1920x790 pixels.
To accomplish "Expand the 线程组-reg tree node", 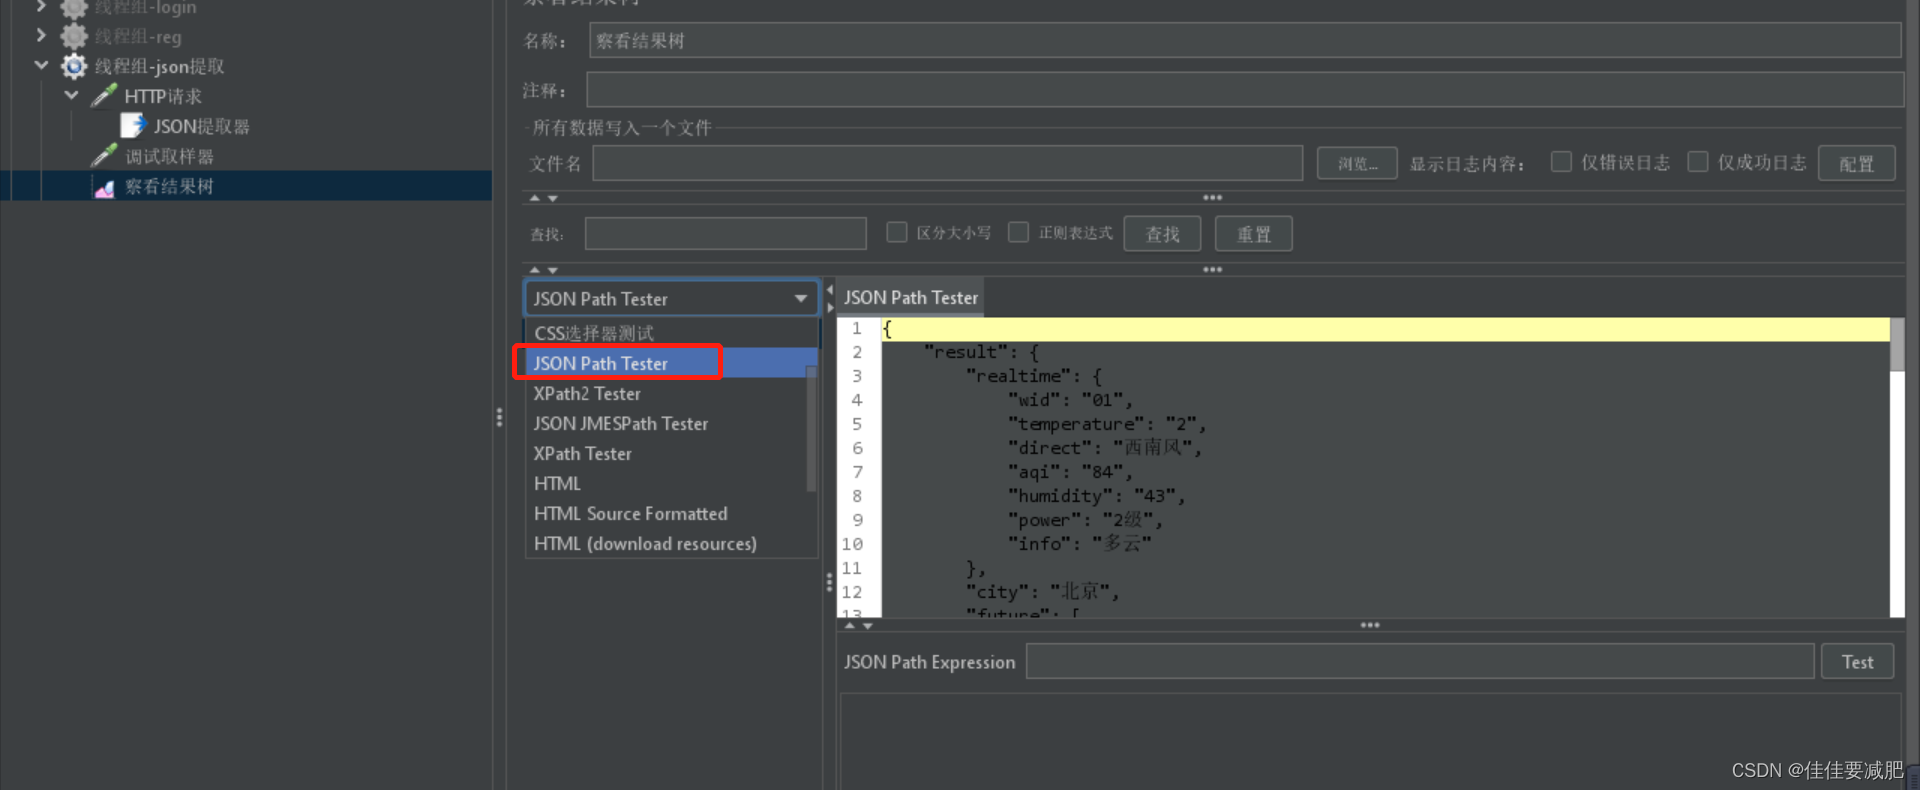I will (x=41, y=36).
